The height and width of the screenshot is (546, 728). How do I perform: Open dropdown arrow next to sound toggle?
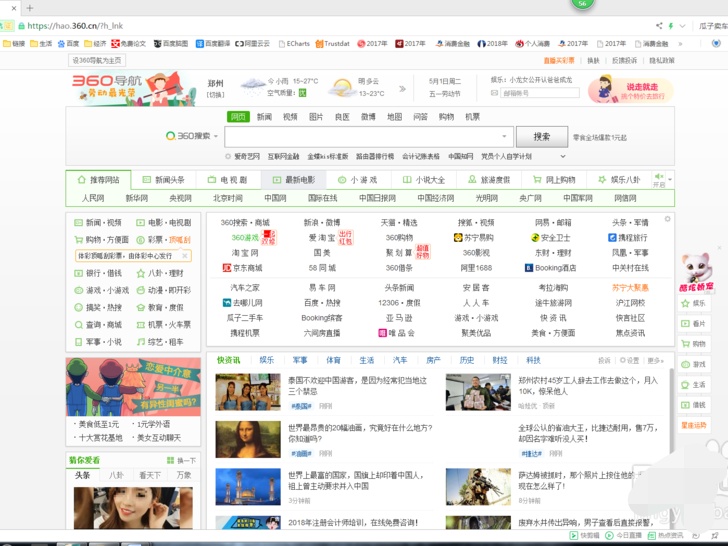coord(670,179)
